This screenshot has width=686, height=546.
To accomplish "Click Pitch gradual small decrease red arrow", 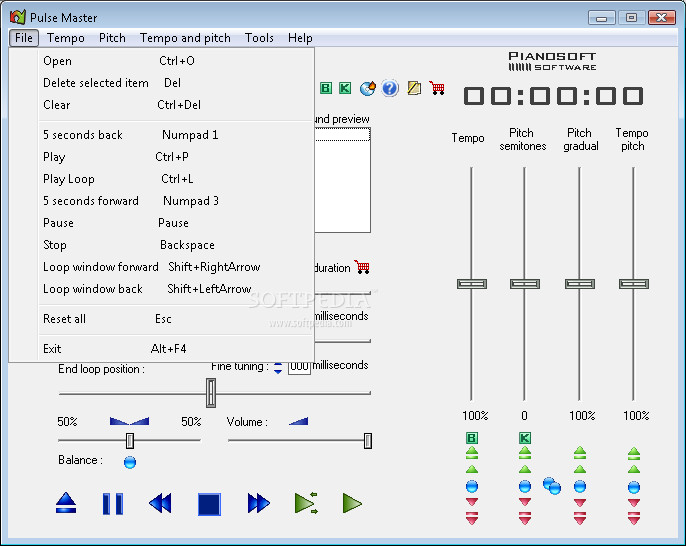I will (x=580, y=503).
